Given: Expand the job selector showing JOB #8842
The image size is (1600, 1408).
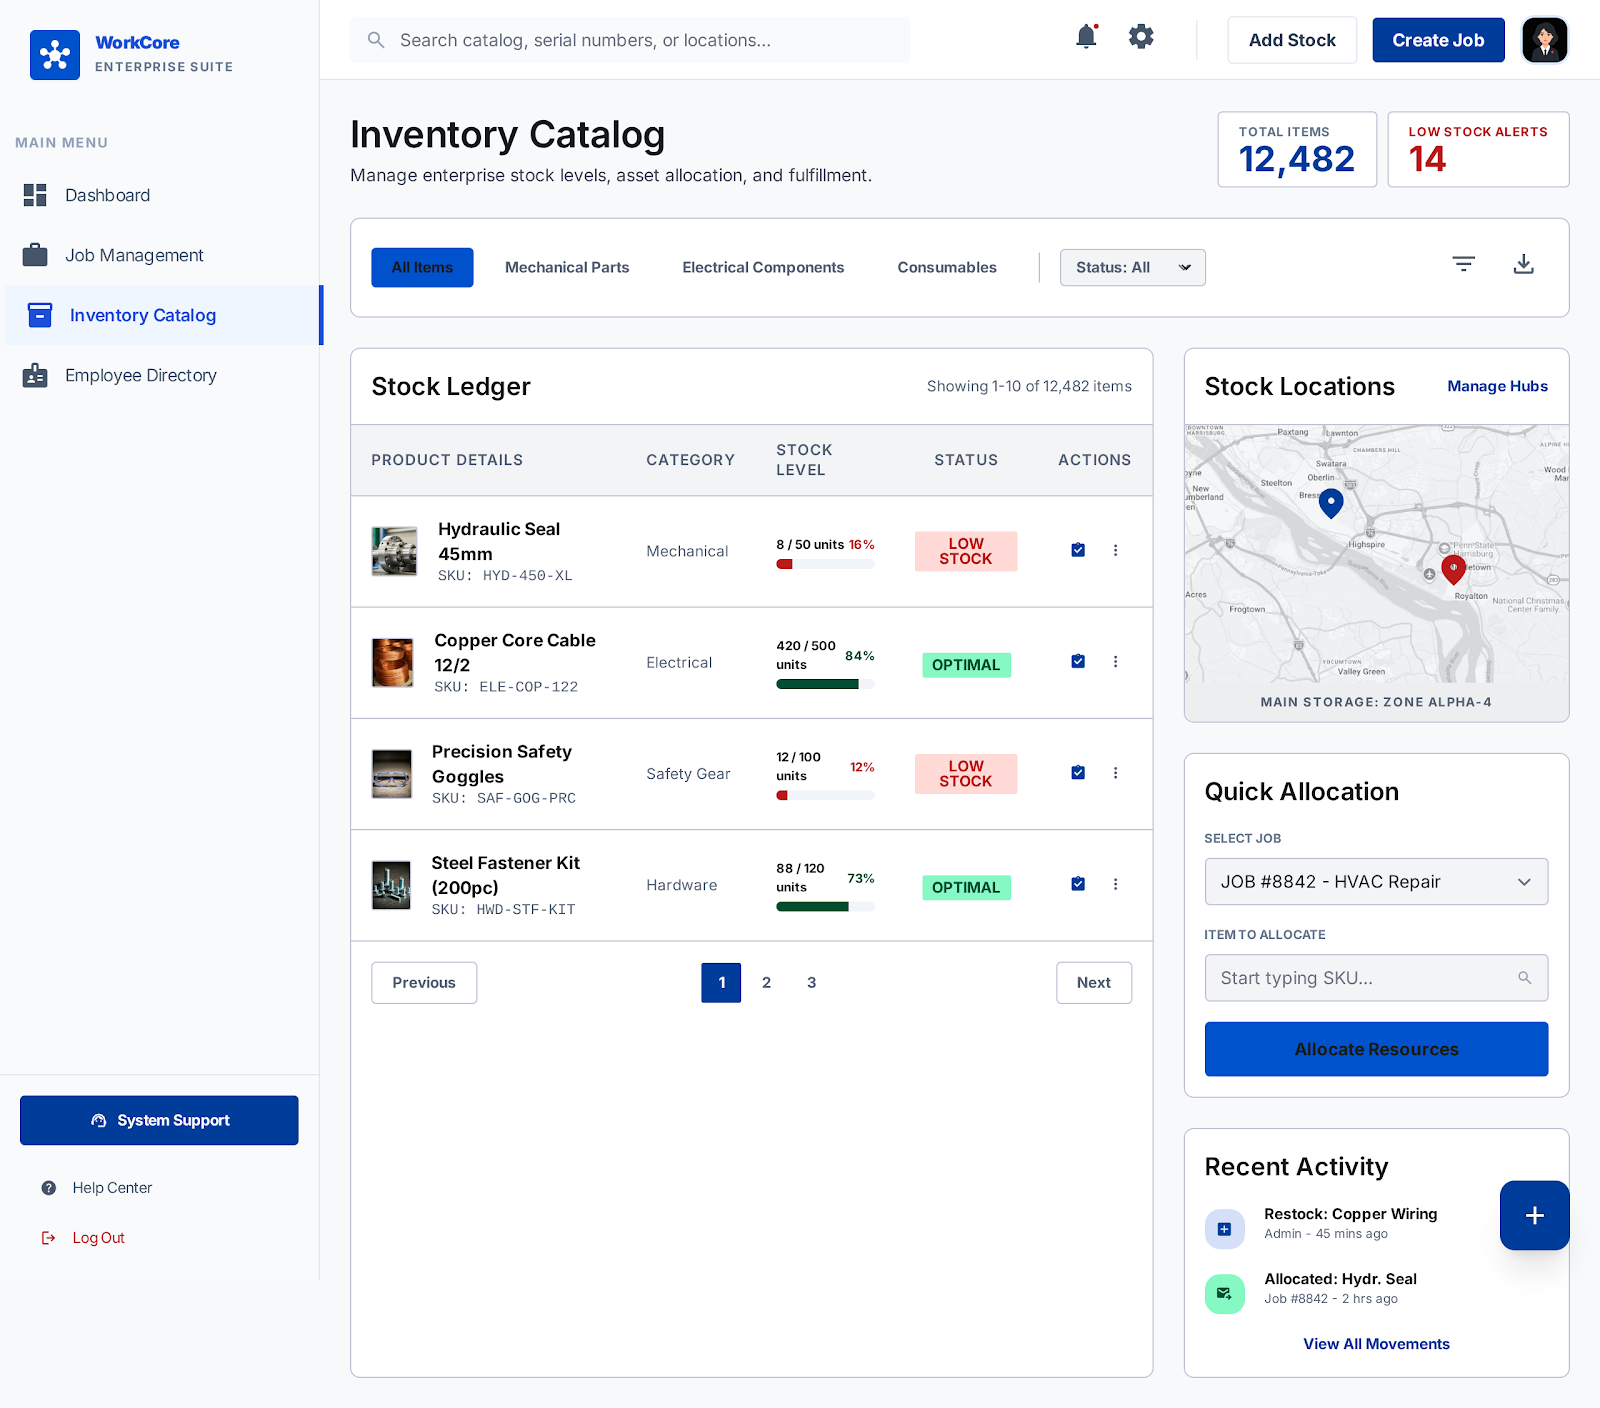Looking at the screenshot, I should coord(1376,881).
